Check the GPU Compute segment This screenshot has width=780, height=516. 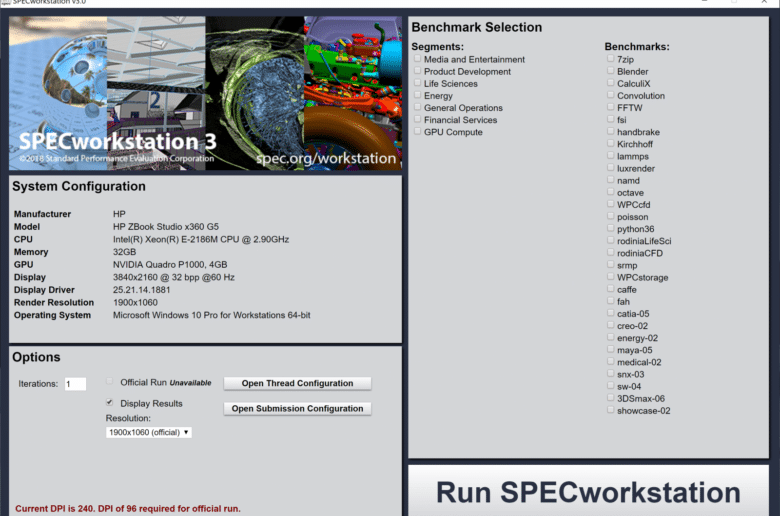coord(417,131)
